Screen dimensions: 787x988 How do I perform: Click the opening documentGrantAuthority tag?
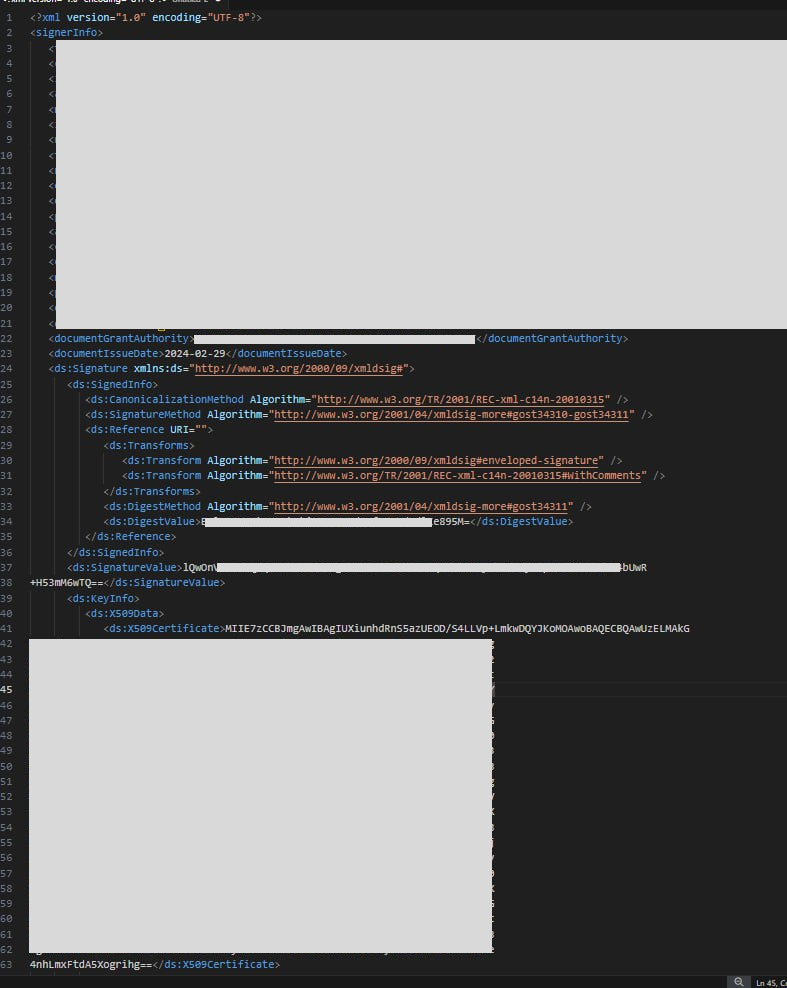[x=120, y=339]
